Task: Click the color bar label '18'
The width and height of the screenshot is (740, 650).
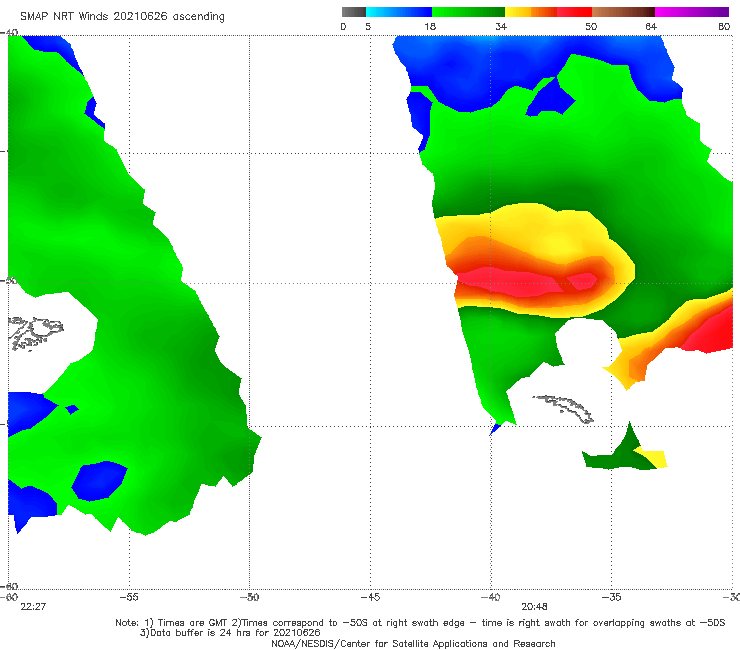Action: [x=430, y=26]
